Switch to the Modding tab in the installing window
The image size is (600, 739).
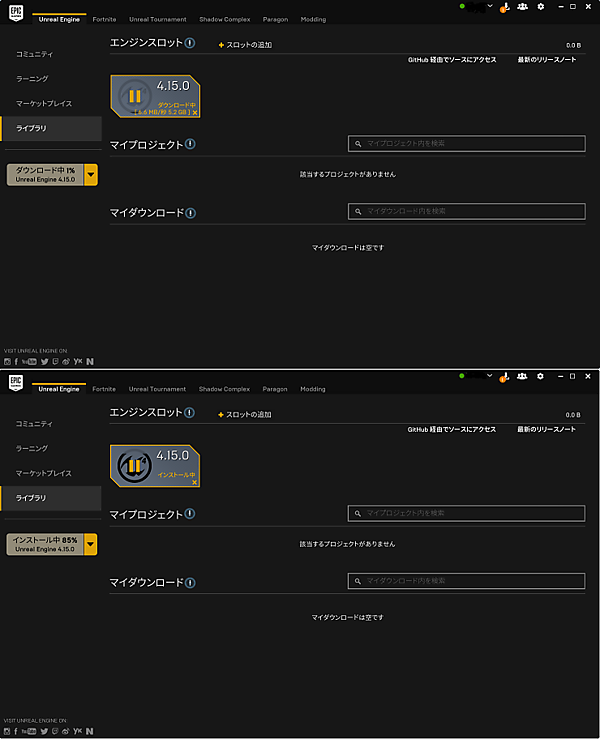pyautogui.click(x=313, y=389)
